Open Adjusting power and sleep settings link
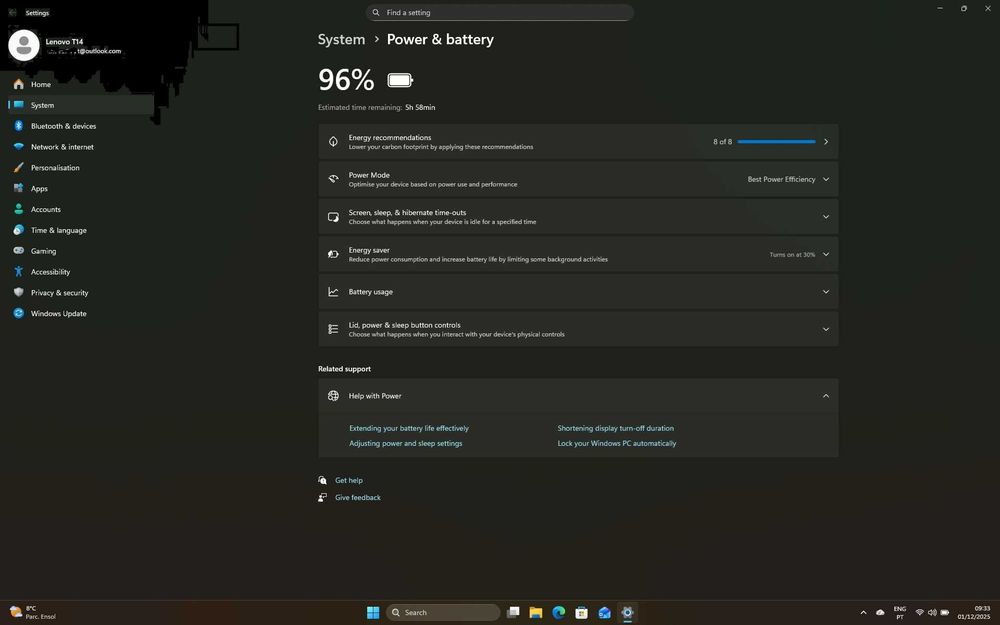 pos(406,443)
